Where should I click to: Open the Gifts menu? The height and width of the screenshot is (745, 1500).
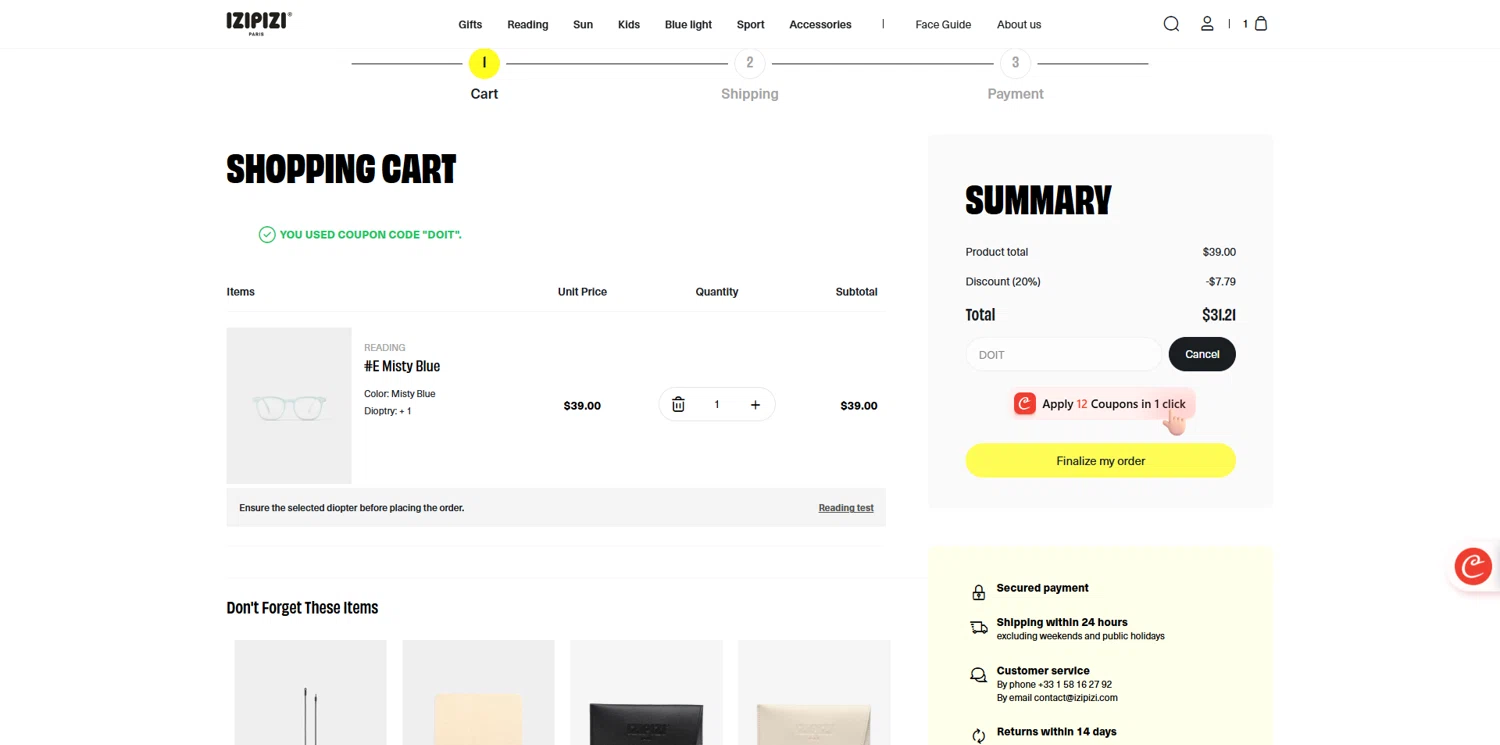click(470, 24)
